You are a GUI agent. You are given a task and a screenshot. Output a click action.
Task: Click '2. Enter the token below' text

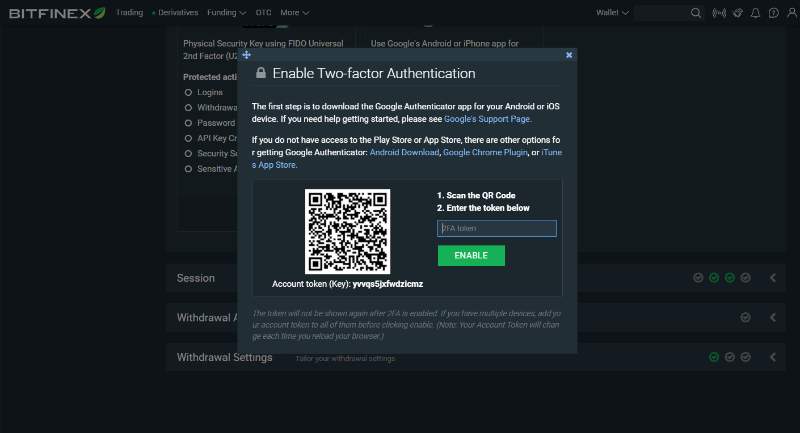click(x=483, y=208)
